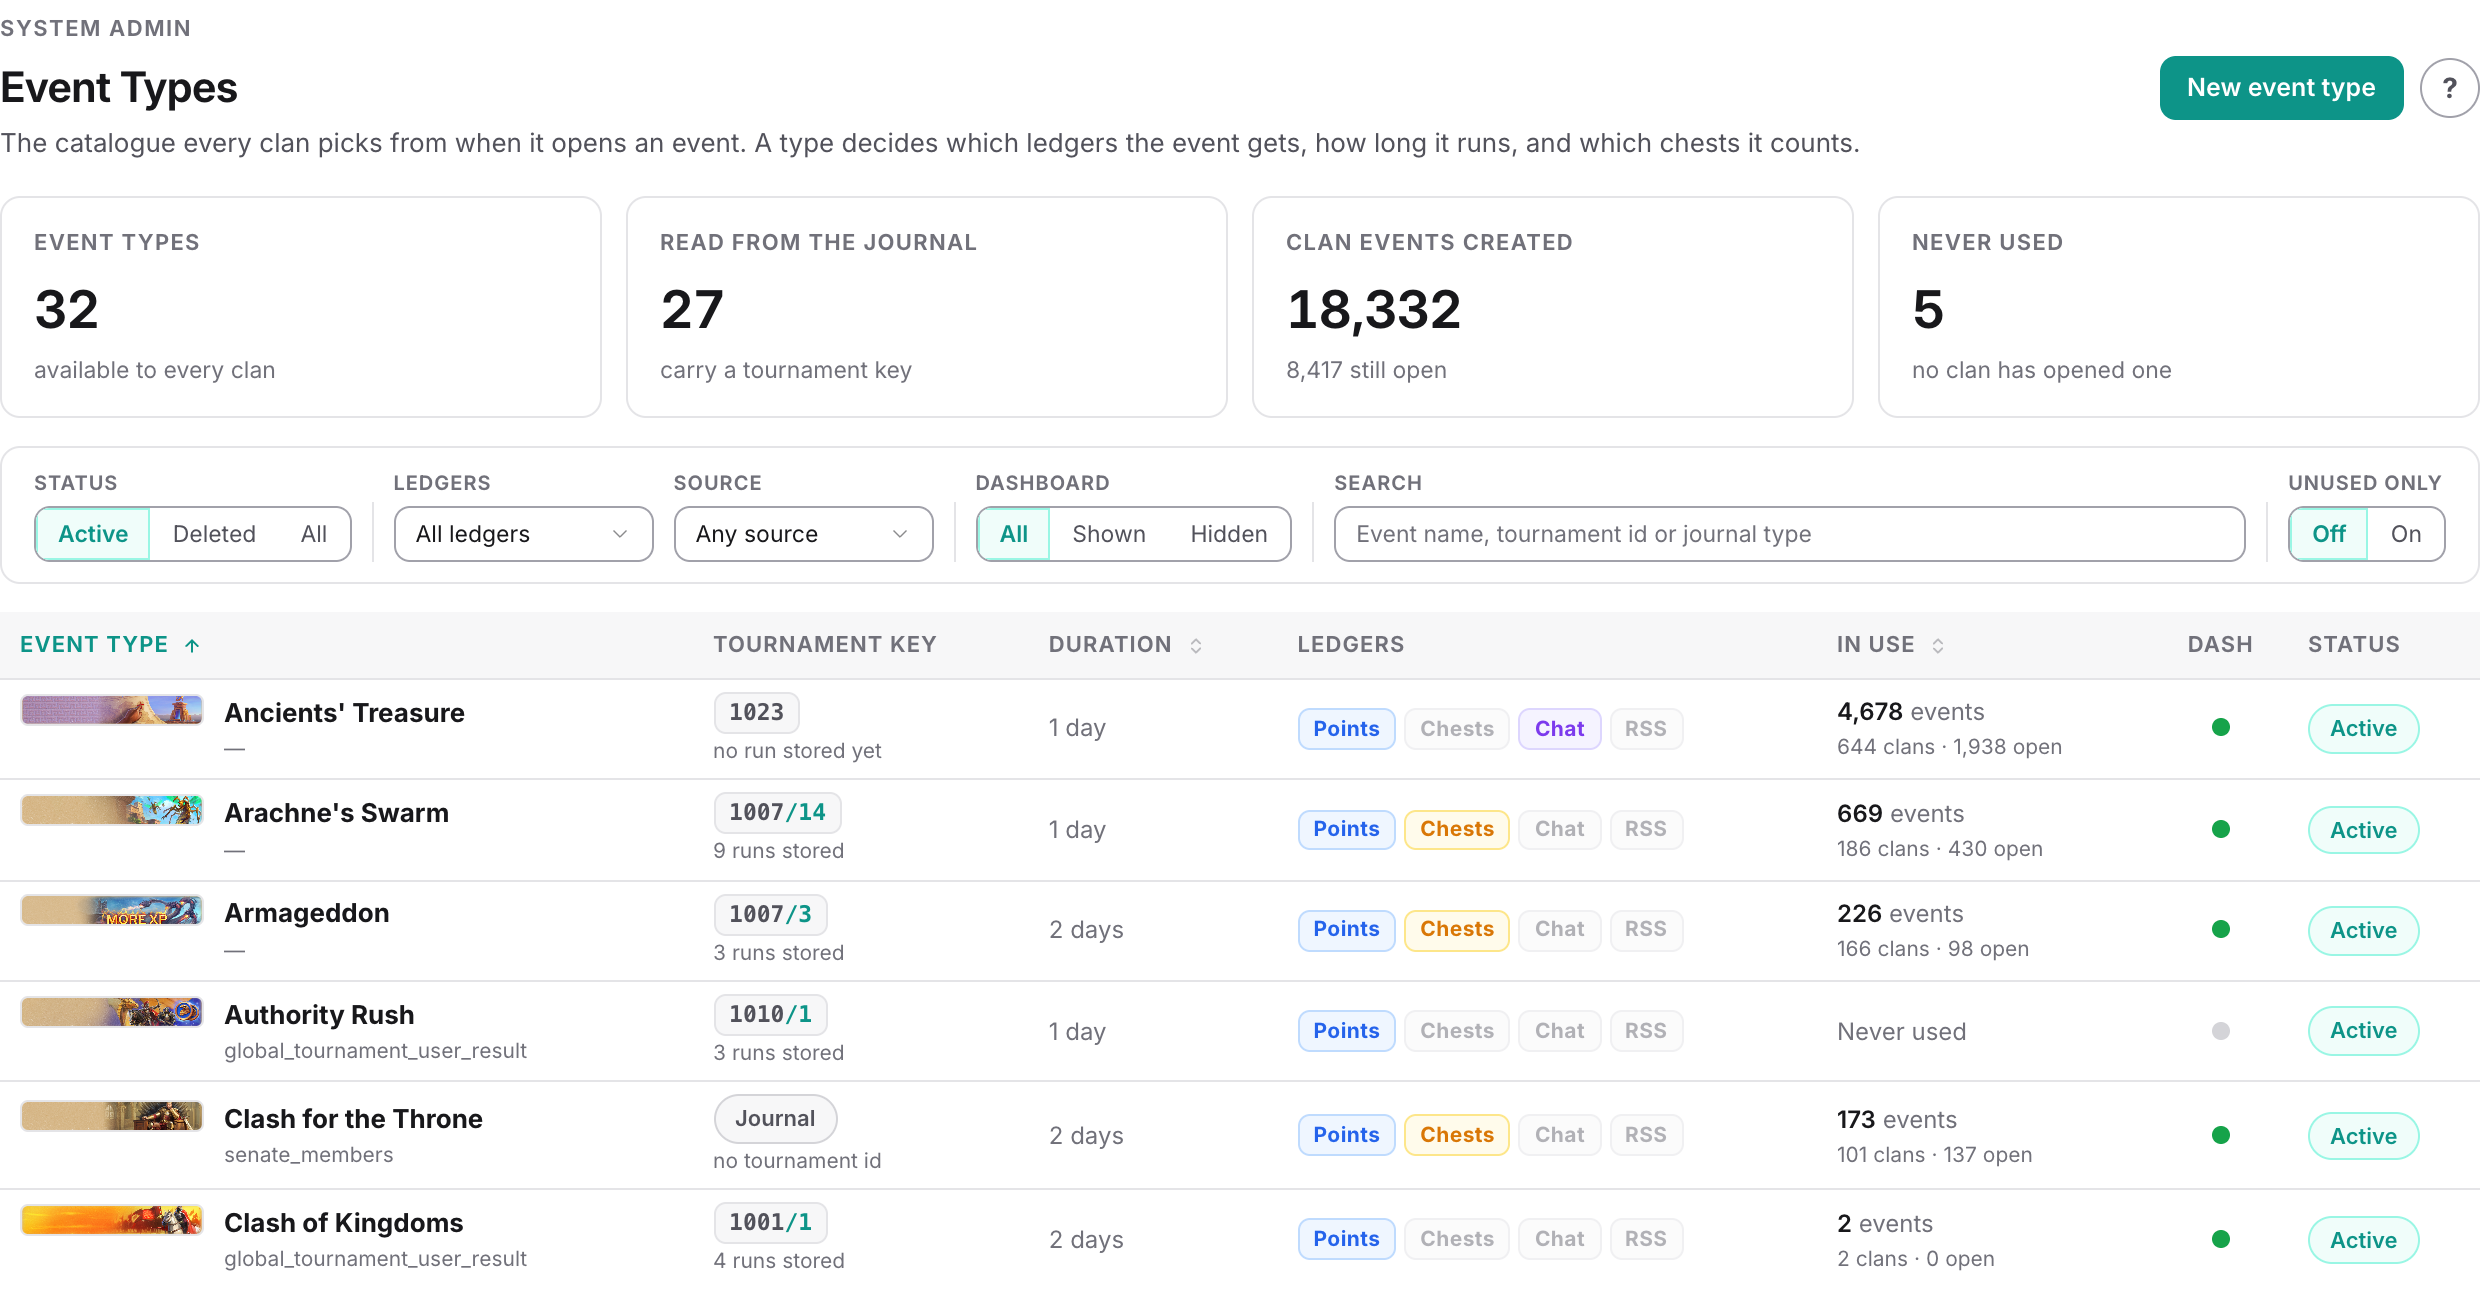Open Clash of Kingdoms banner thumbnail
The image size is (2480, 1290).
(x=112, y=1220)
